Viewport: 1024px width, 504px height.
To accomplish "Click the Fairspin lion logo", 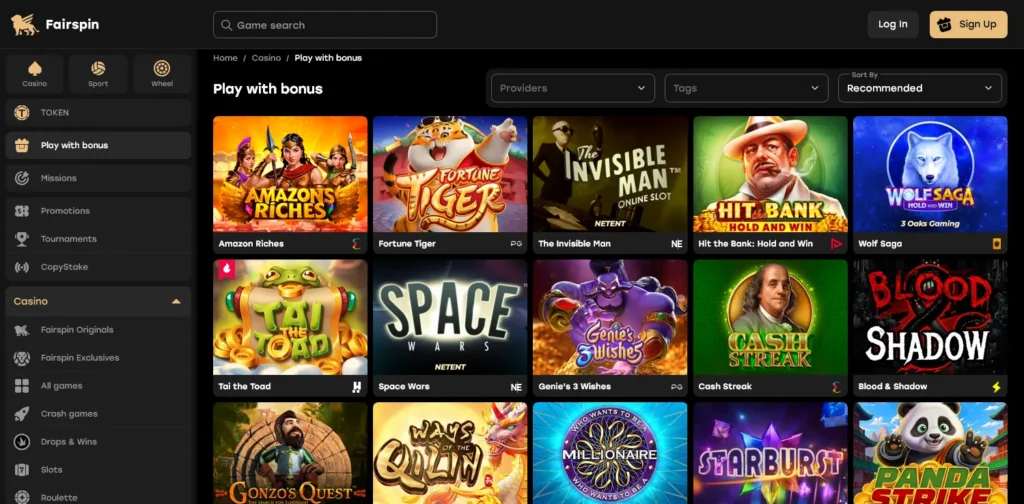I will pos(25,25).
